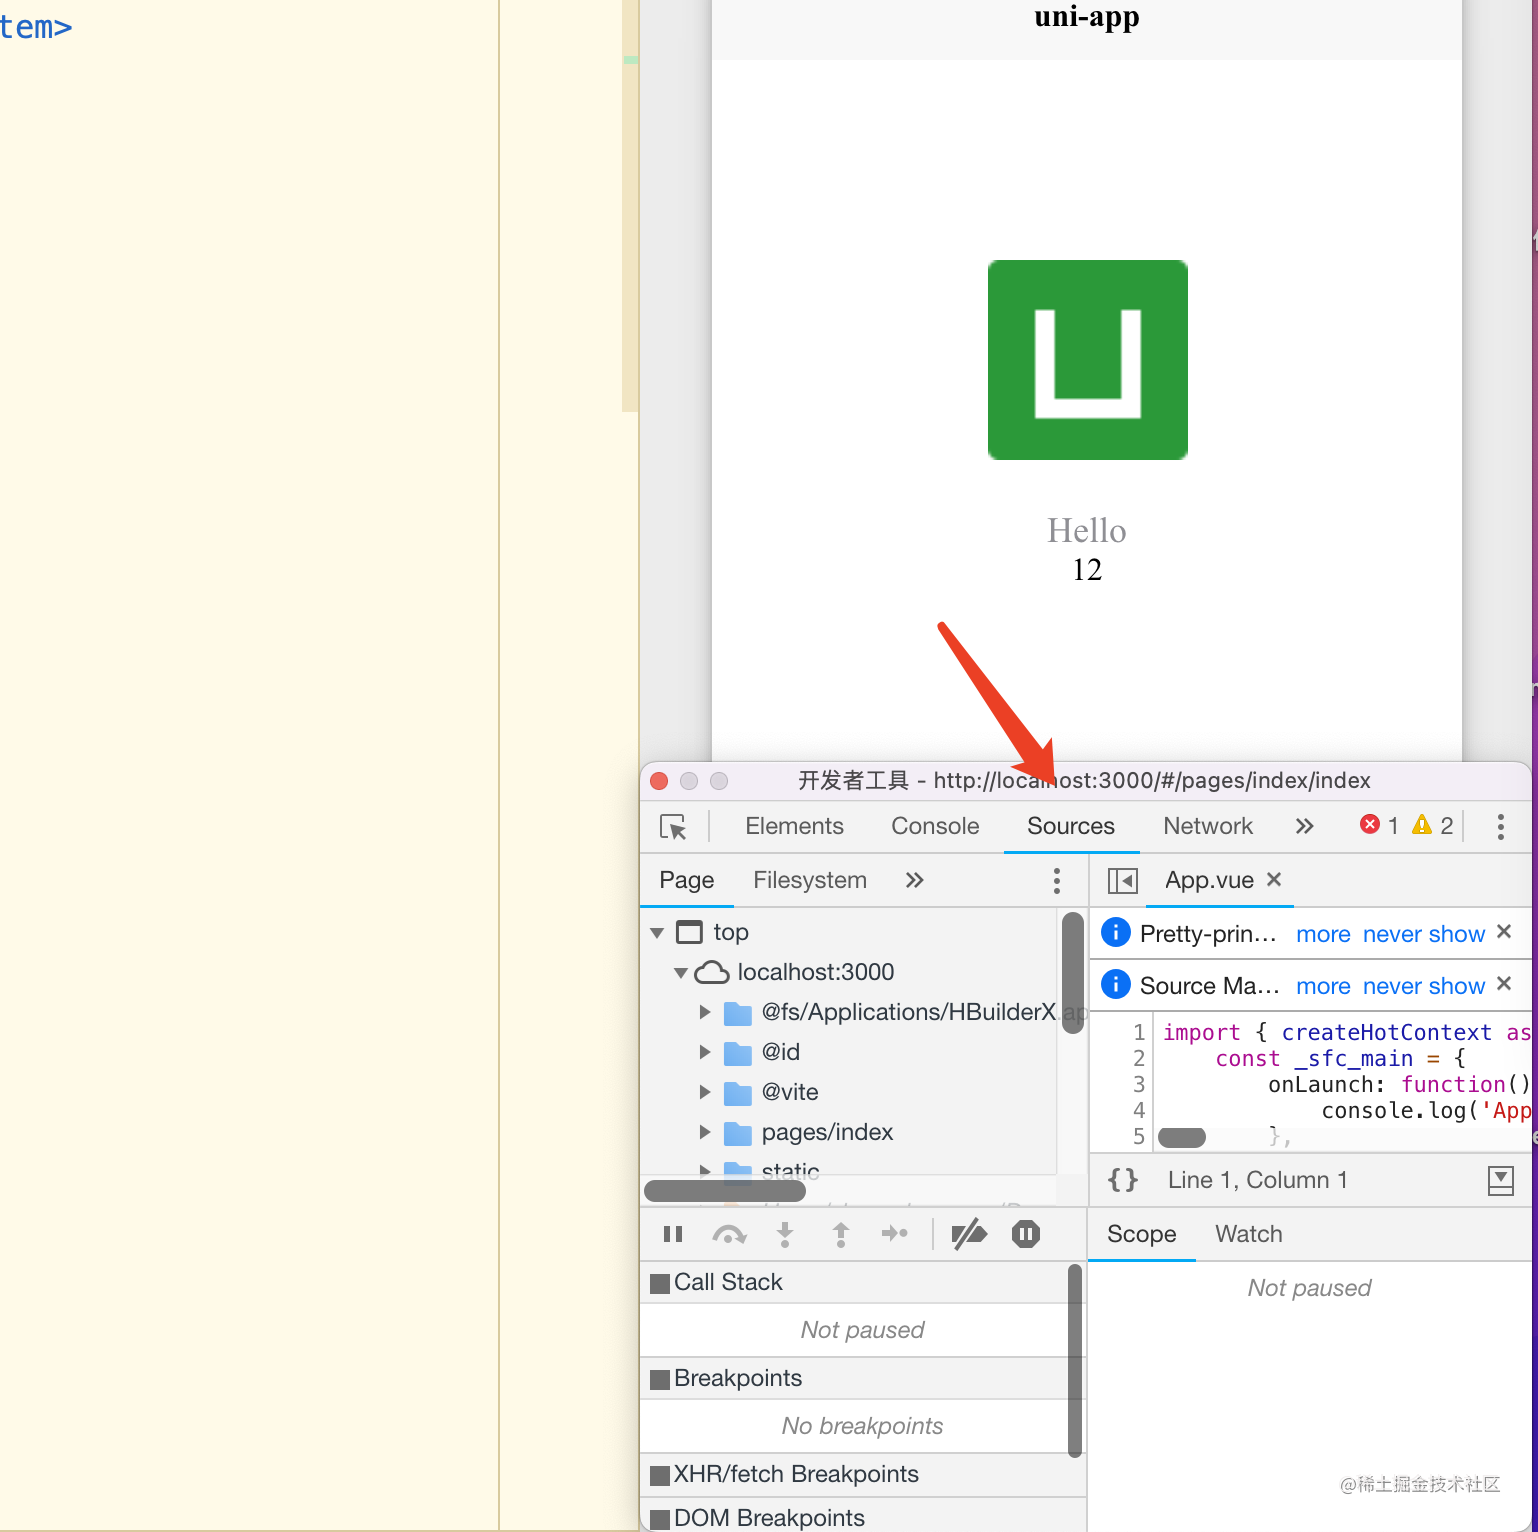Hide navigator with sidebar toggle icon
Viewport: 1538px width, 1532px height.
tap(1123, 881)
